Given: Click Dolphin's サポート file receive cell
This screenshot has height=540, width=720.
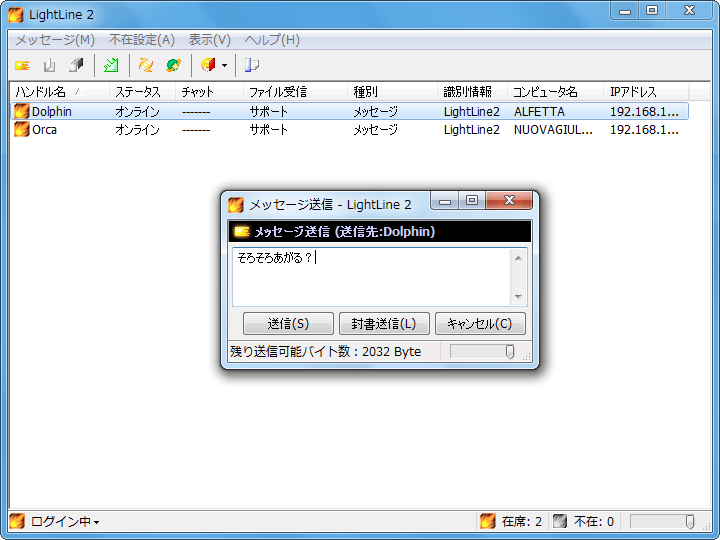Looking at the screenshot, I should click(x=269, y=112).
